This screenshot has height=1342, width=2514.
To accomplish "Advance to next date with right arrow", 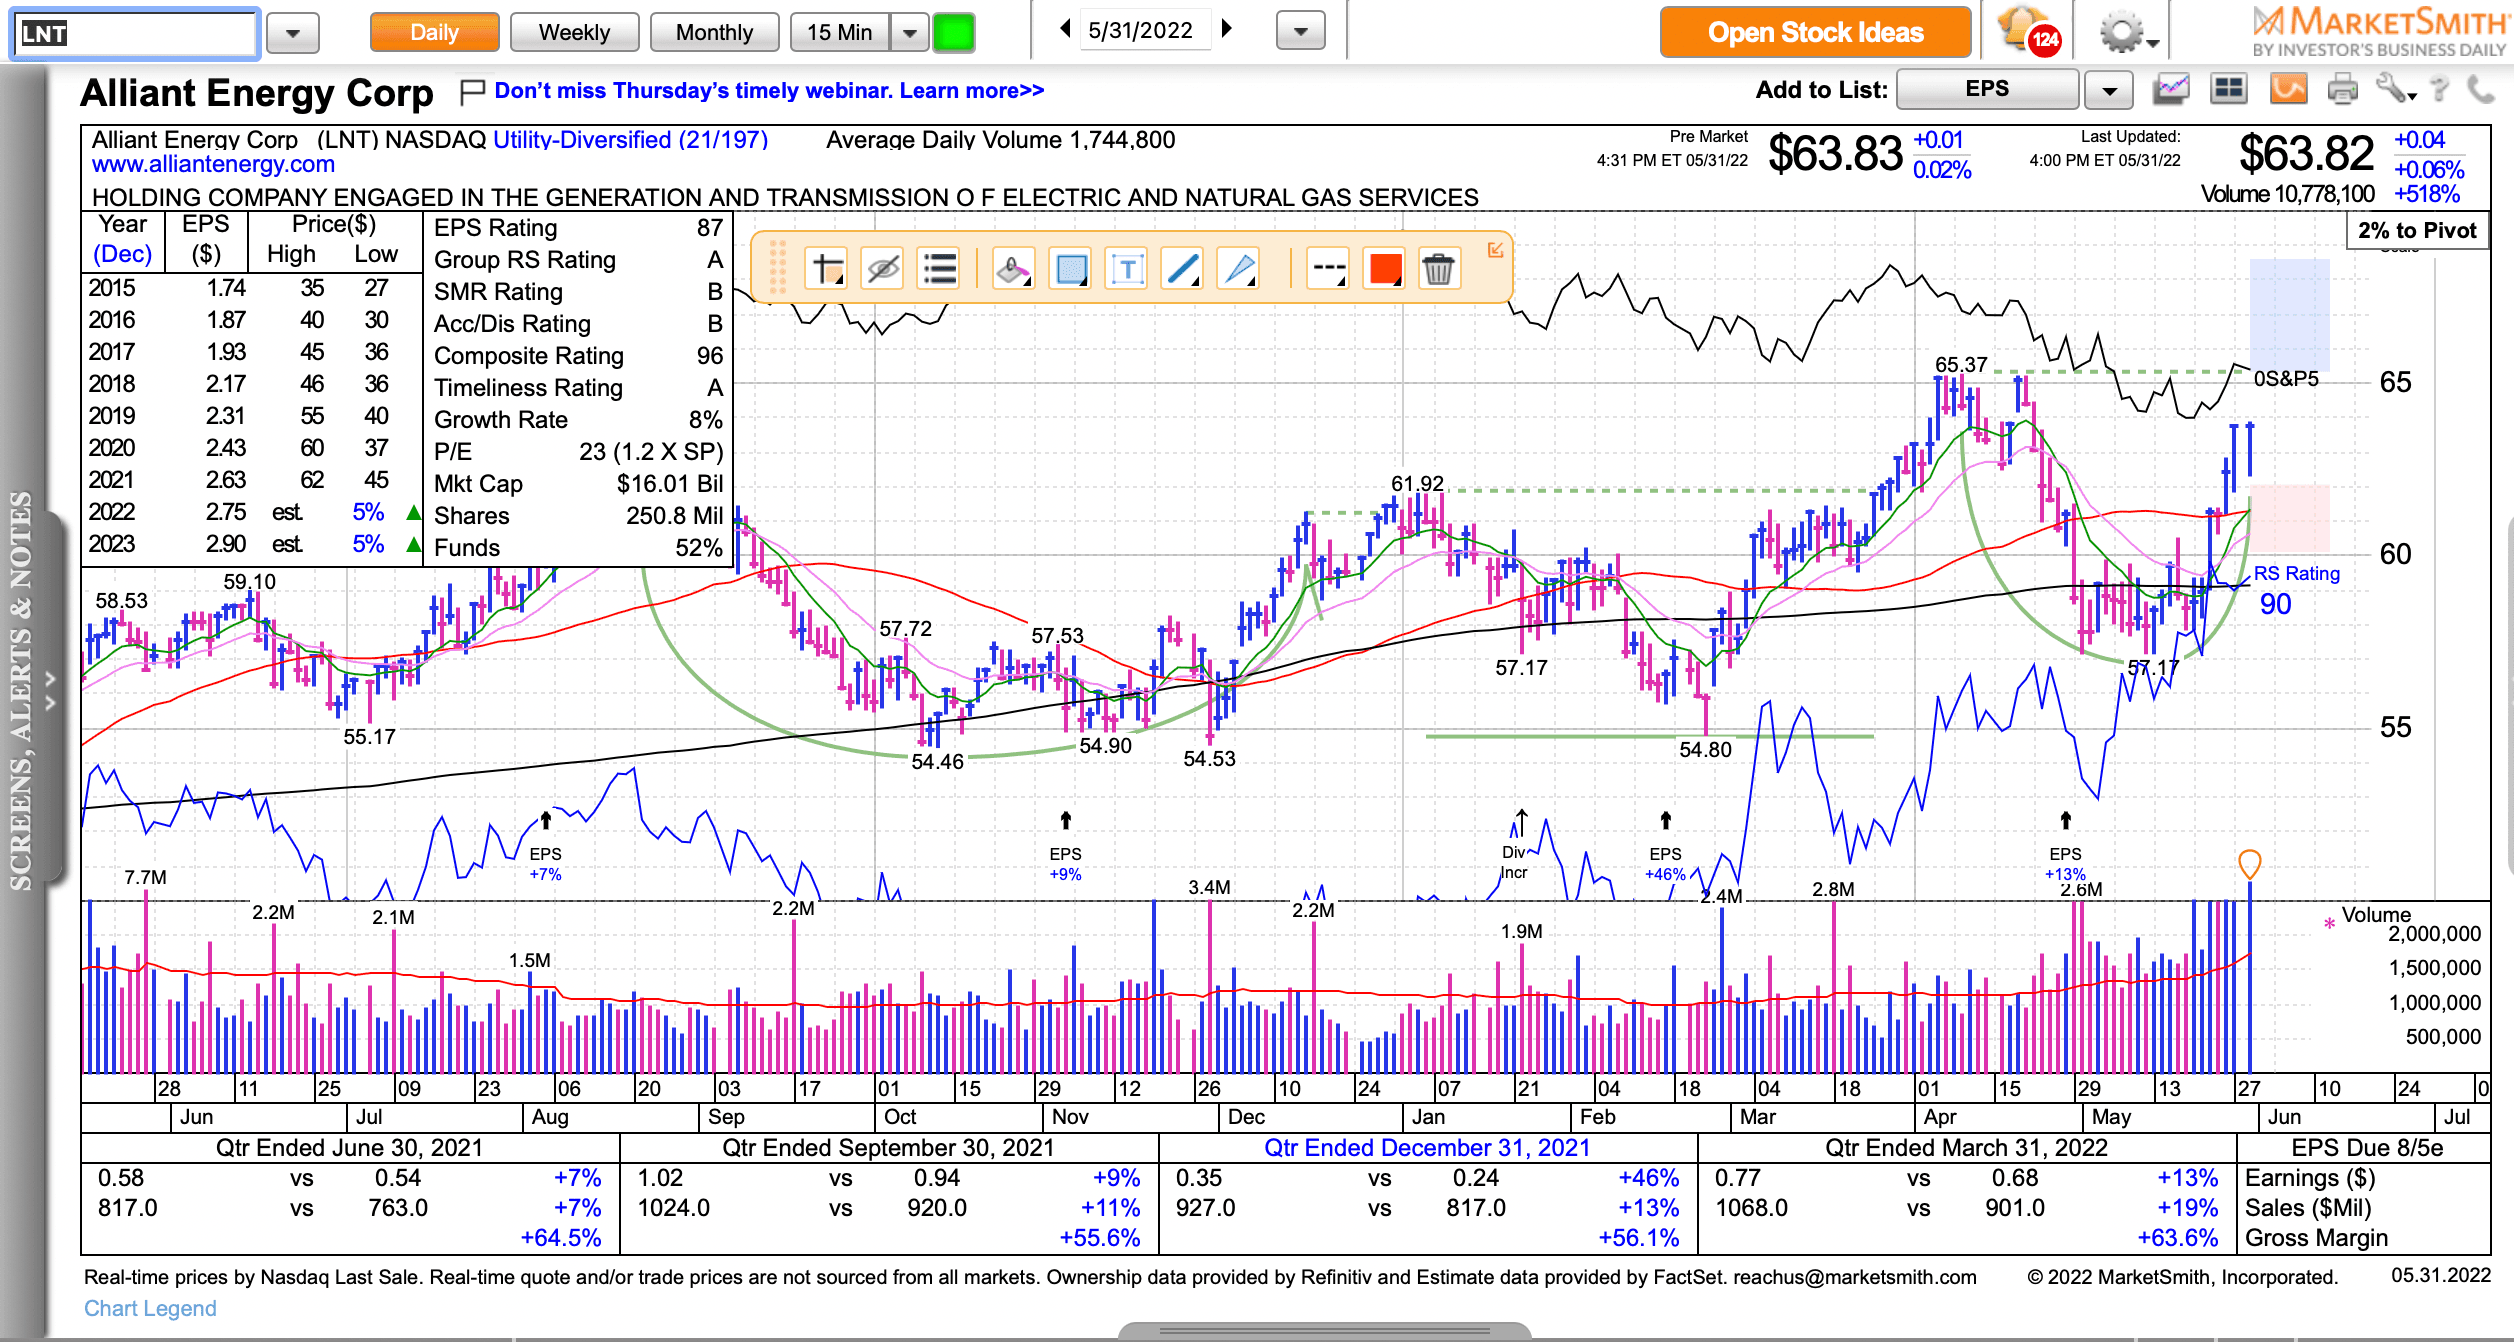I will [1227, 29].
